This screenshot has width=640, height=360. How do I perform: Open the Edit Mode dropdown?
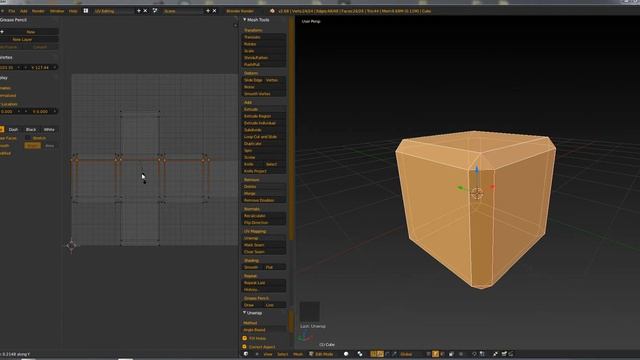324,354
